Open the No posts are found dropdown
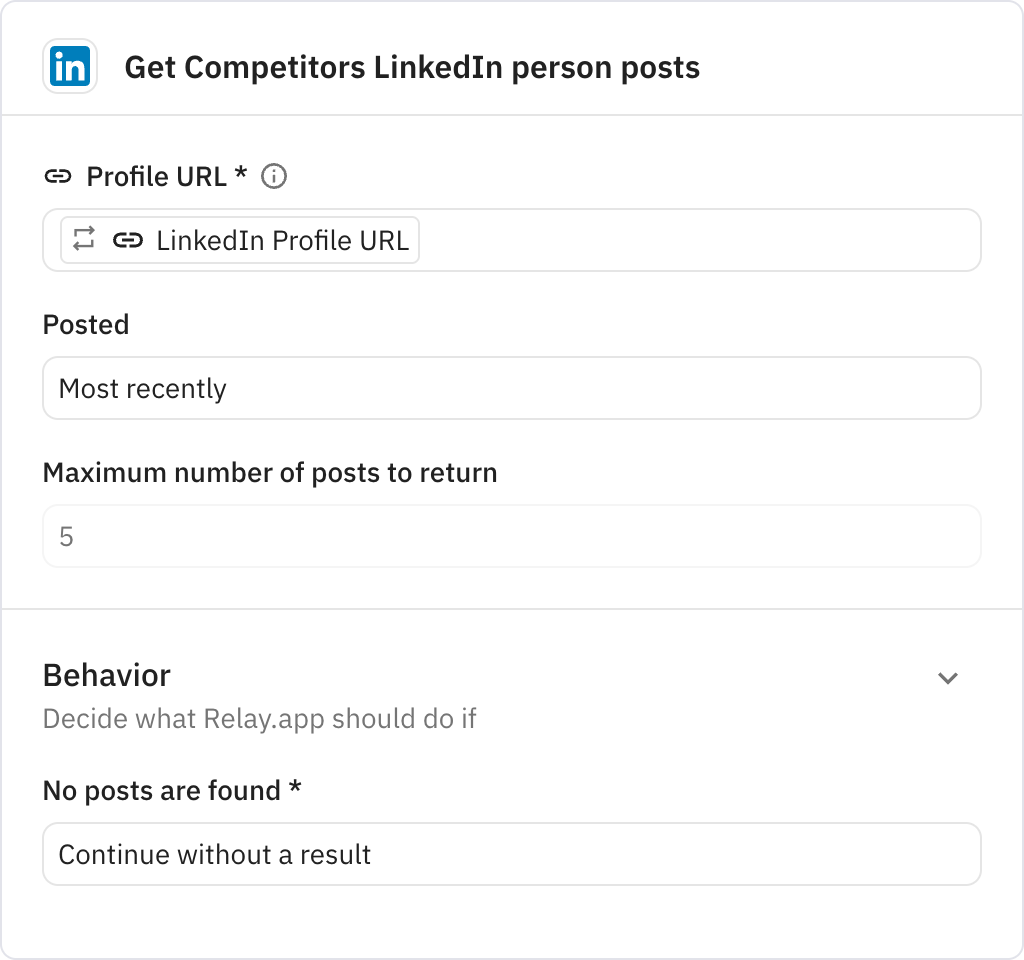 tap(512, 854)
